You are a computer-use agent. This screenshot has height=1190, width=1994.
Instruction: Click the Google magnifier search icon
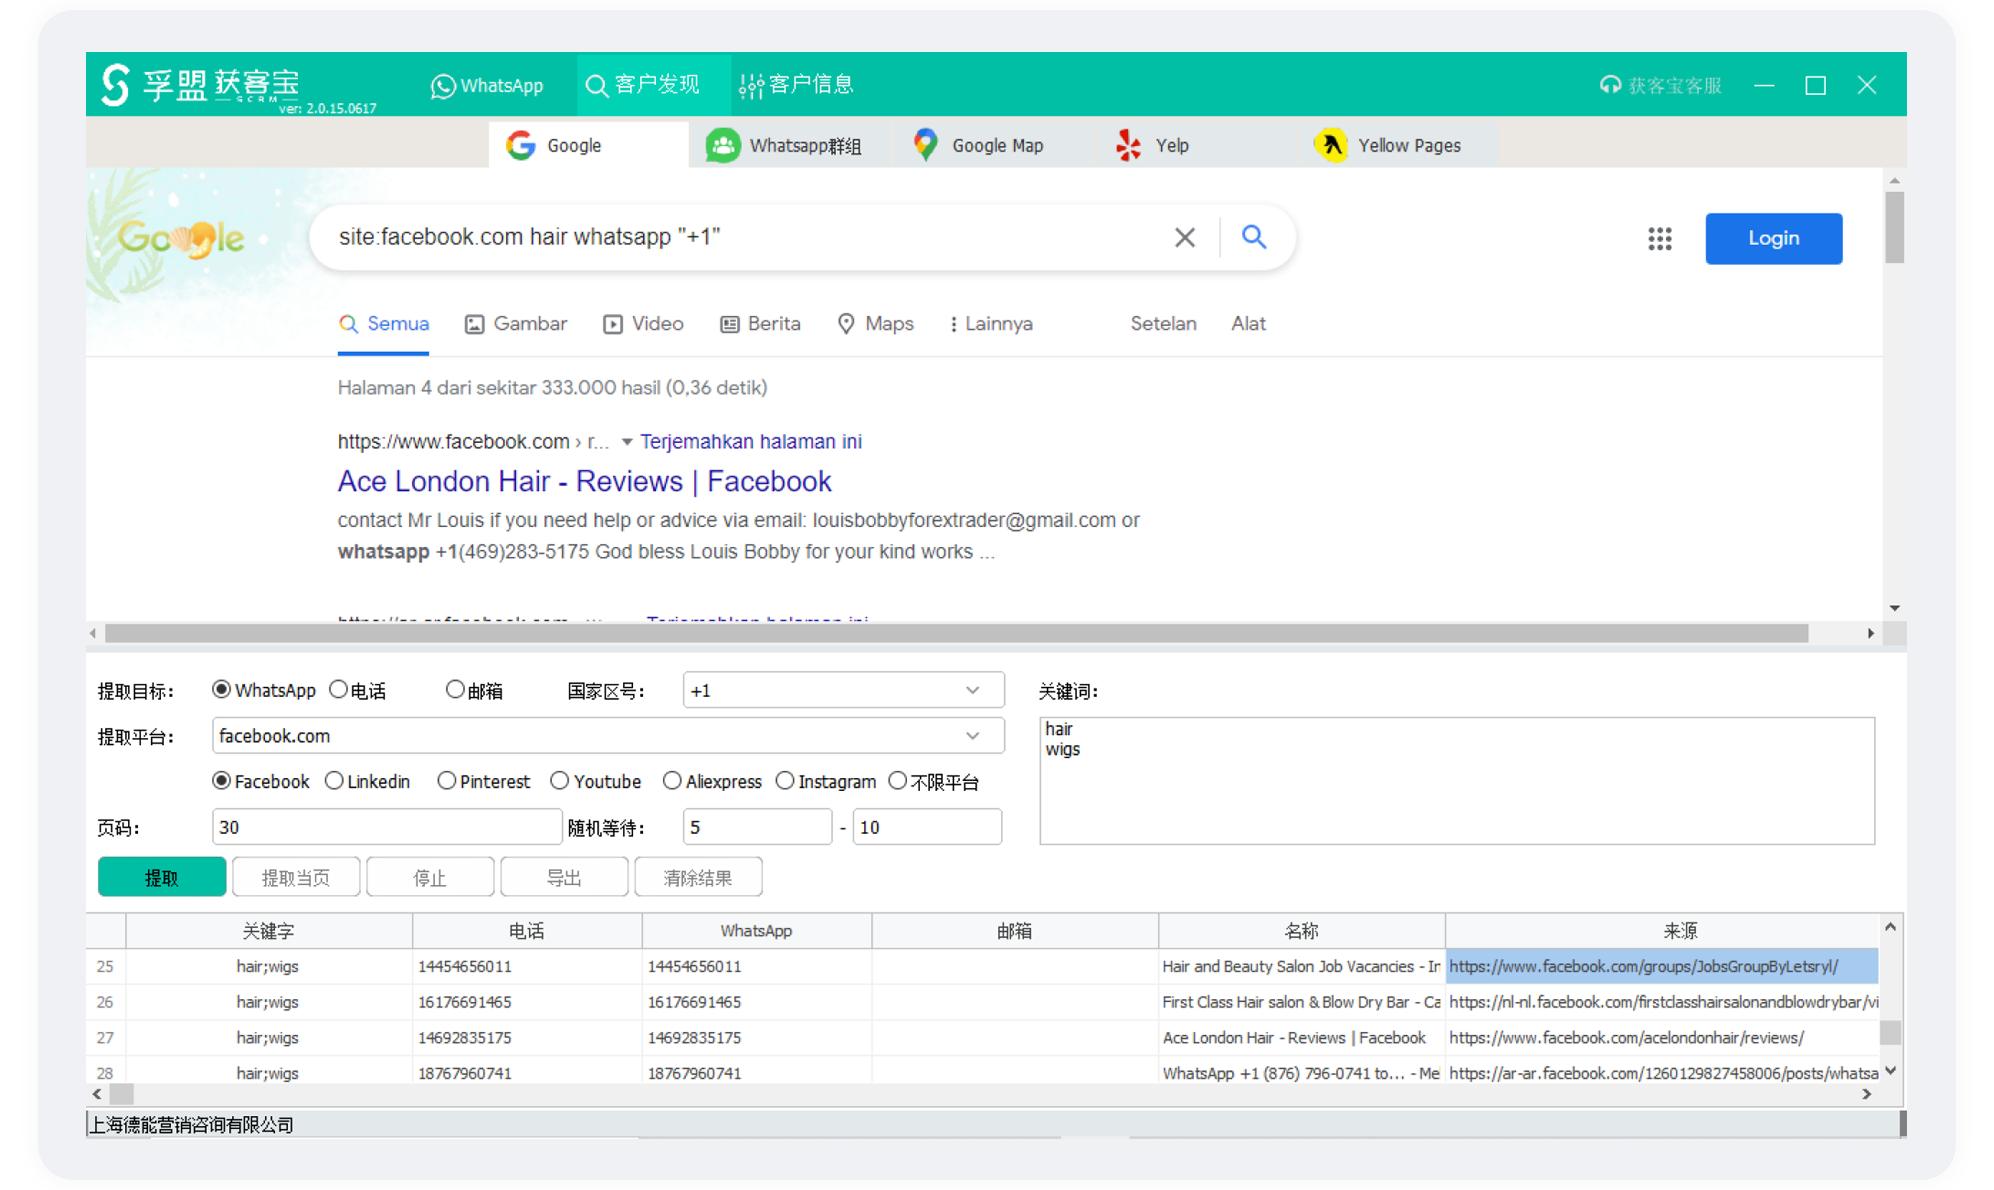1254,237
